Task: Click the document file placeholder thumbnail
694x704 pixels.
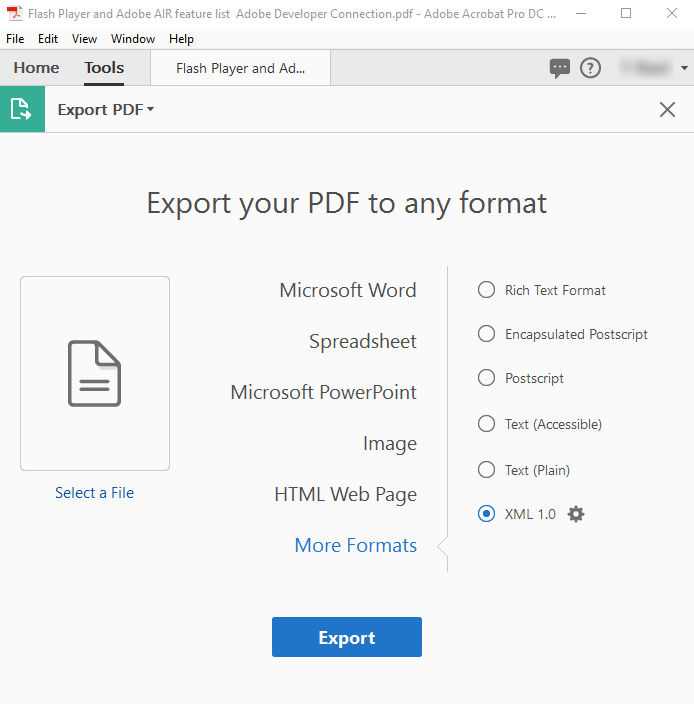Action: tap(95, 374)
